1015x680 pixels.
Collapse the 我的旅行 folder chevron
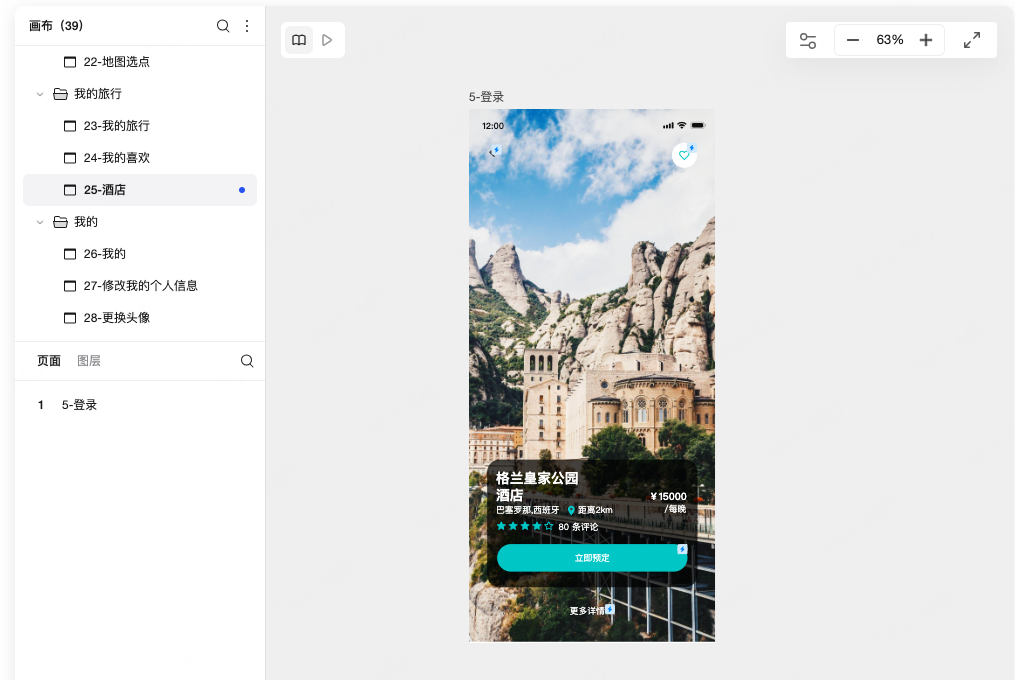40,95
